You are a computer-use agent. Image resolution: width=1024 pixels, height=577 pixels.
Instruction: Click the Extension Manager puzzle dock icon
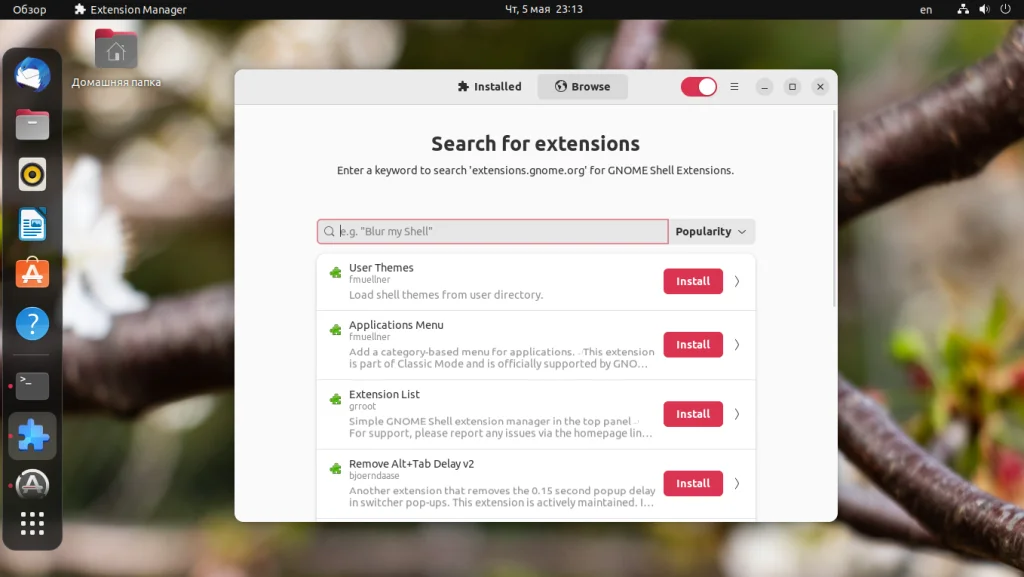[32, 435]
